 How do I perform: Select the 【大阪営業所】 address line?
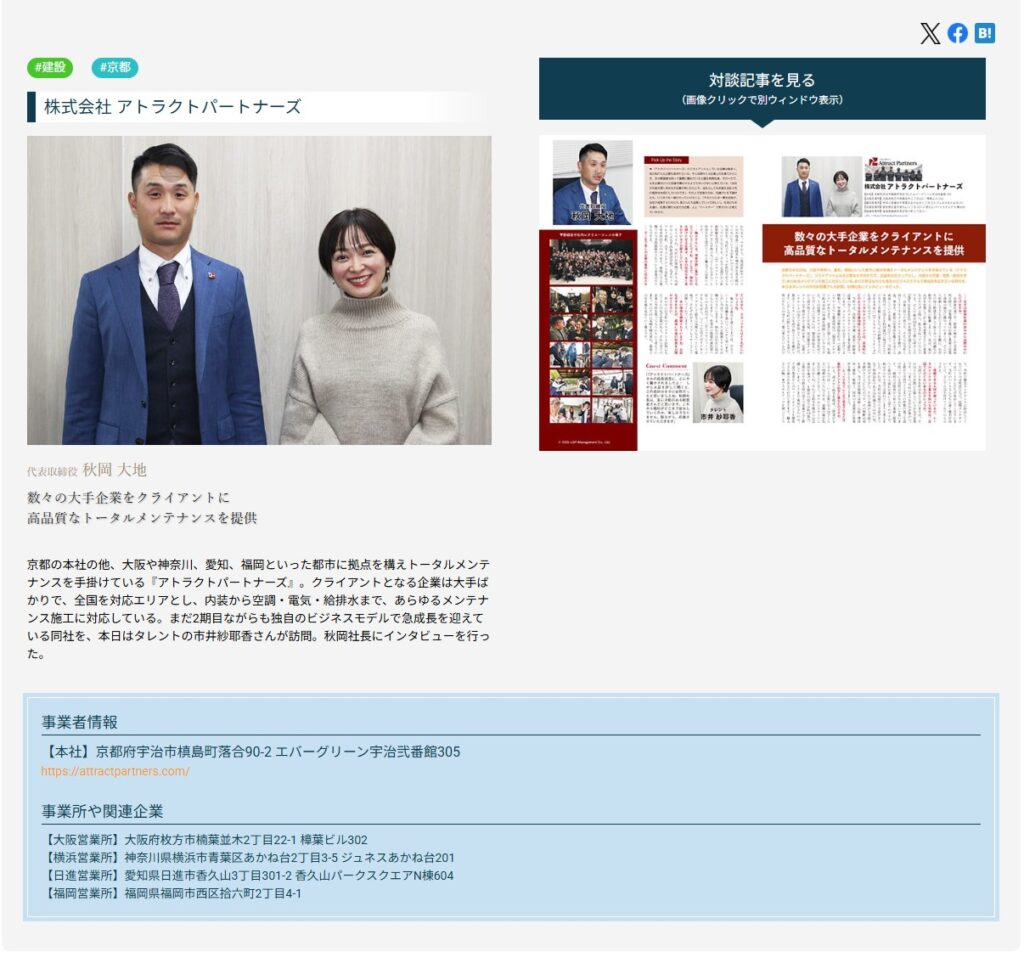pyautogui.click(x=204, y=840)
